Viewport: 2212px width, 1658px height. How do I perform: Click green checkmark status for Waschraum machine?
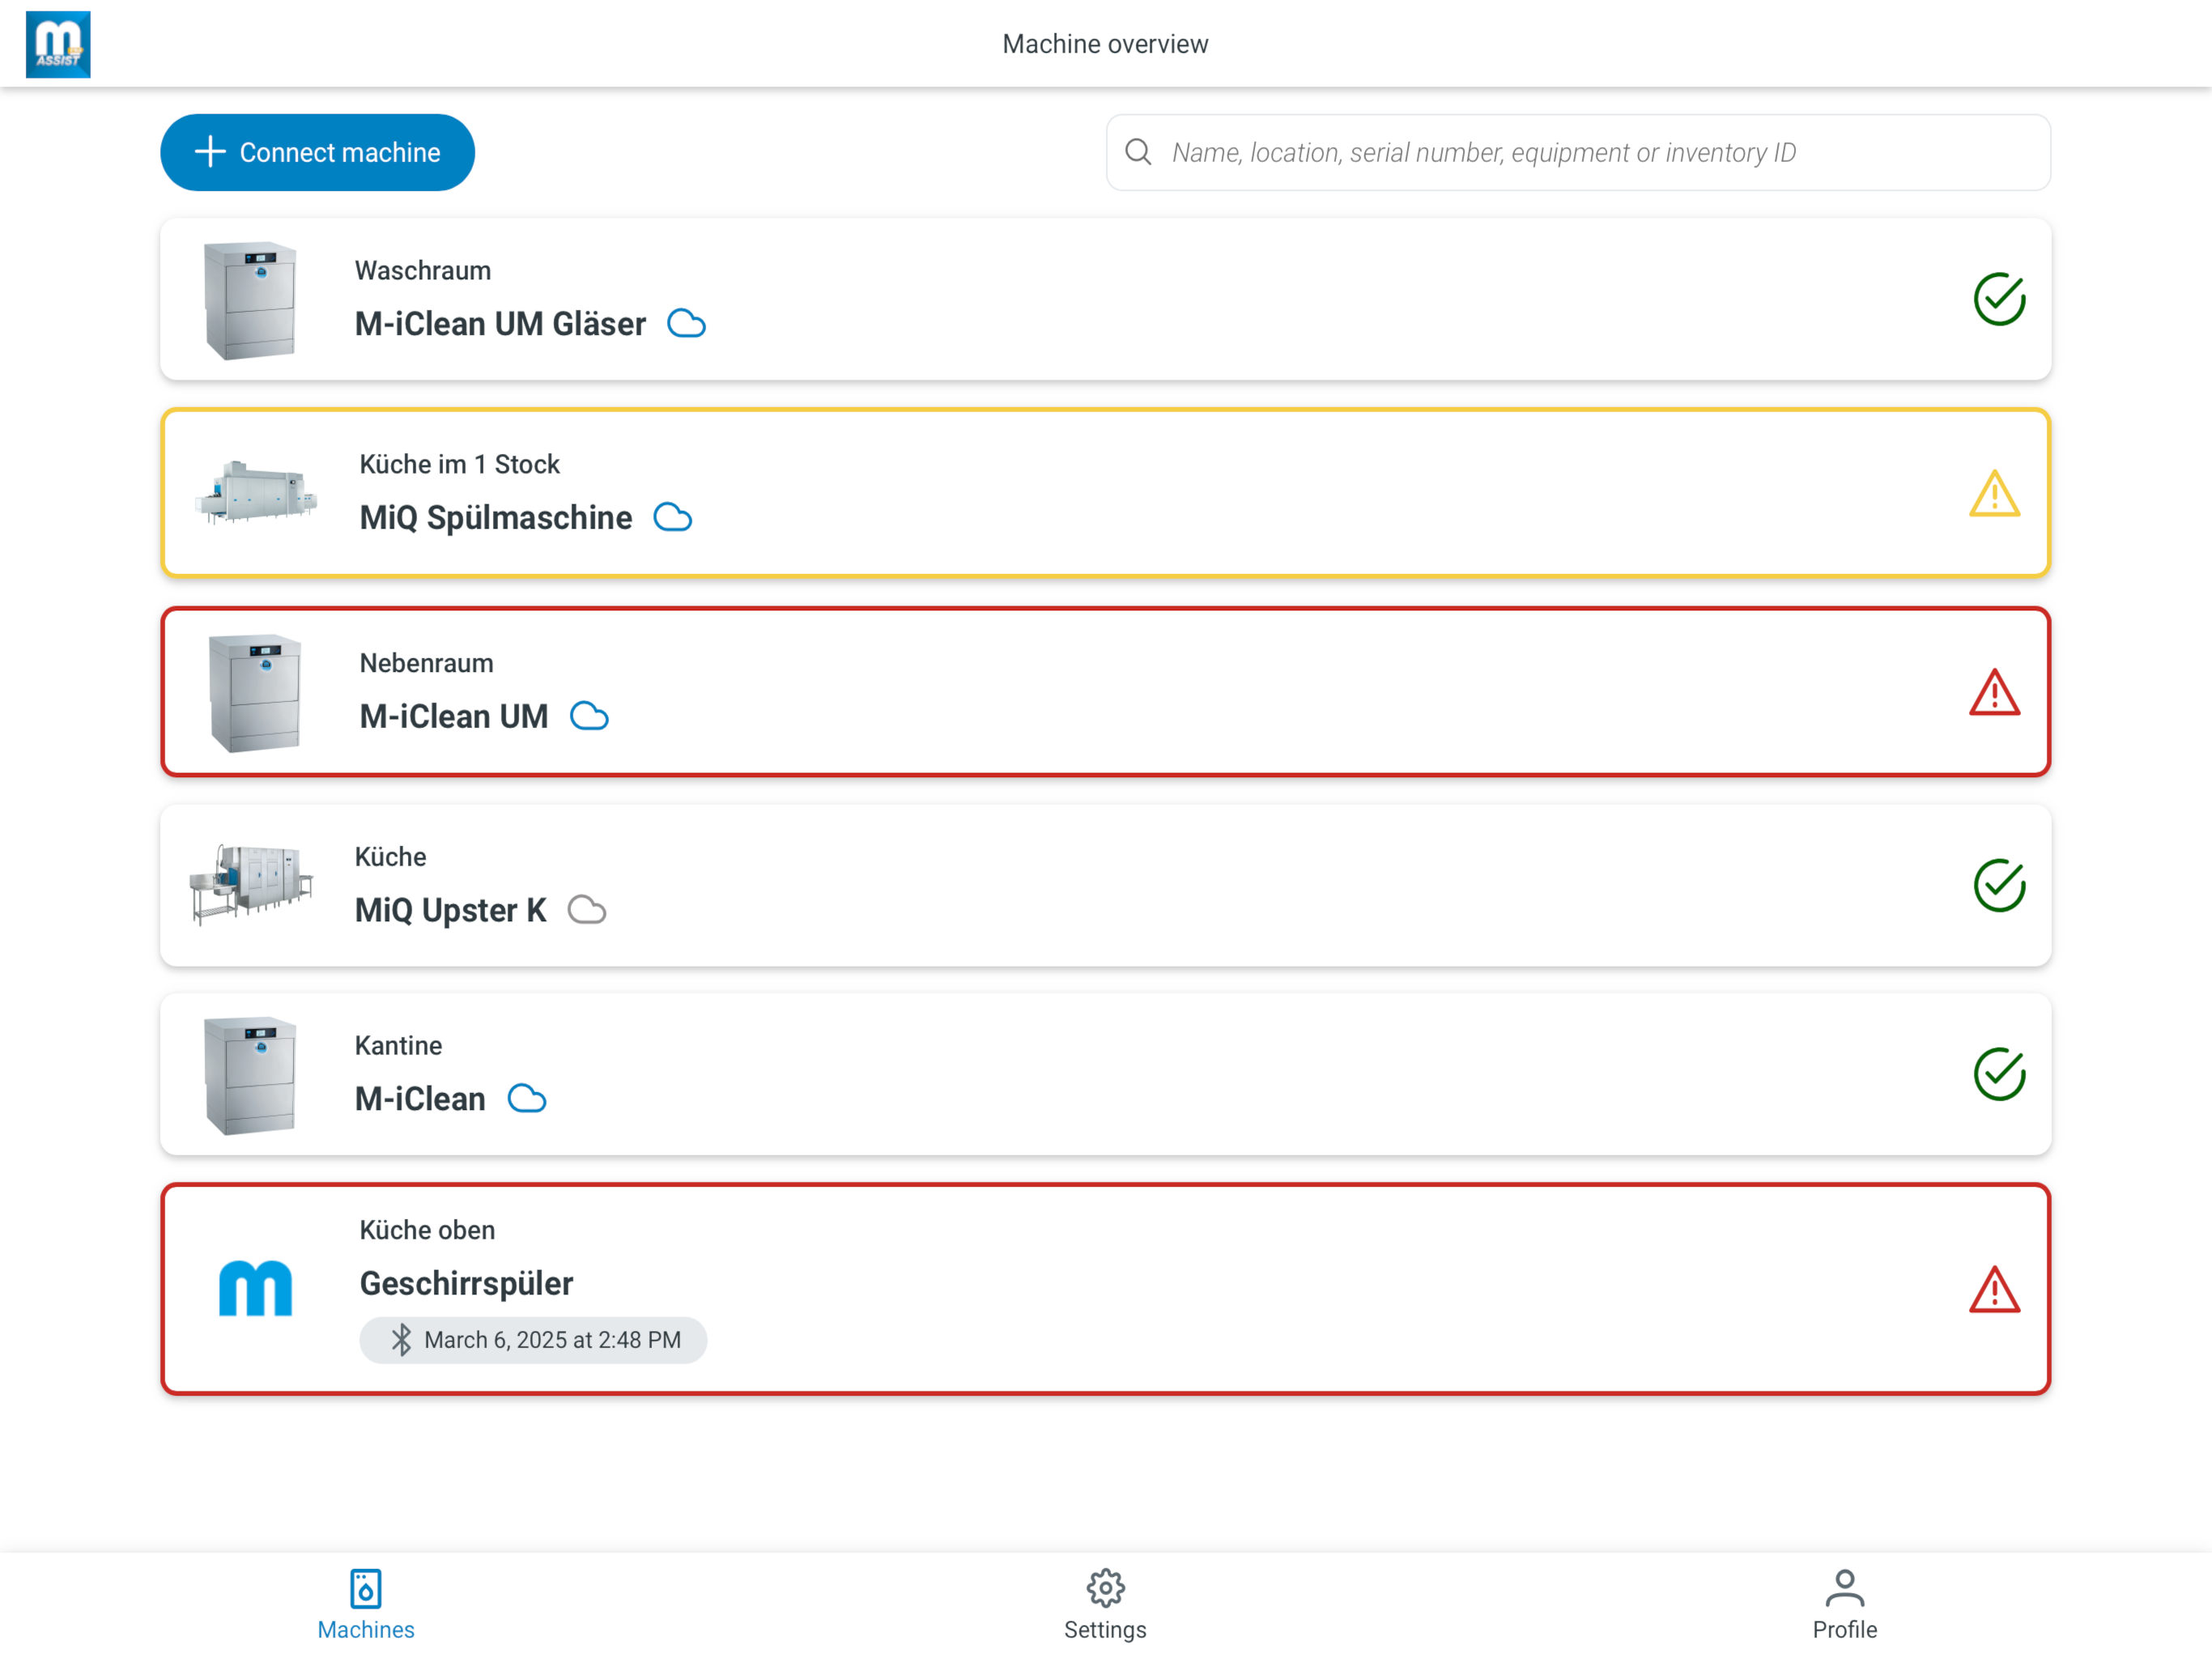coord(1999,299)
